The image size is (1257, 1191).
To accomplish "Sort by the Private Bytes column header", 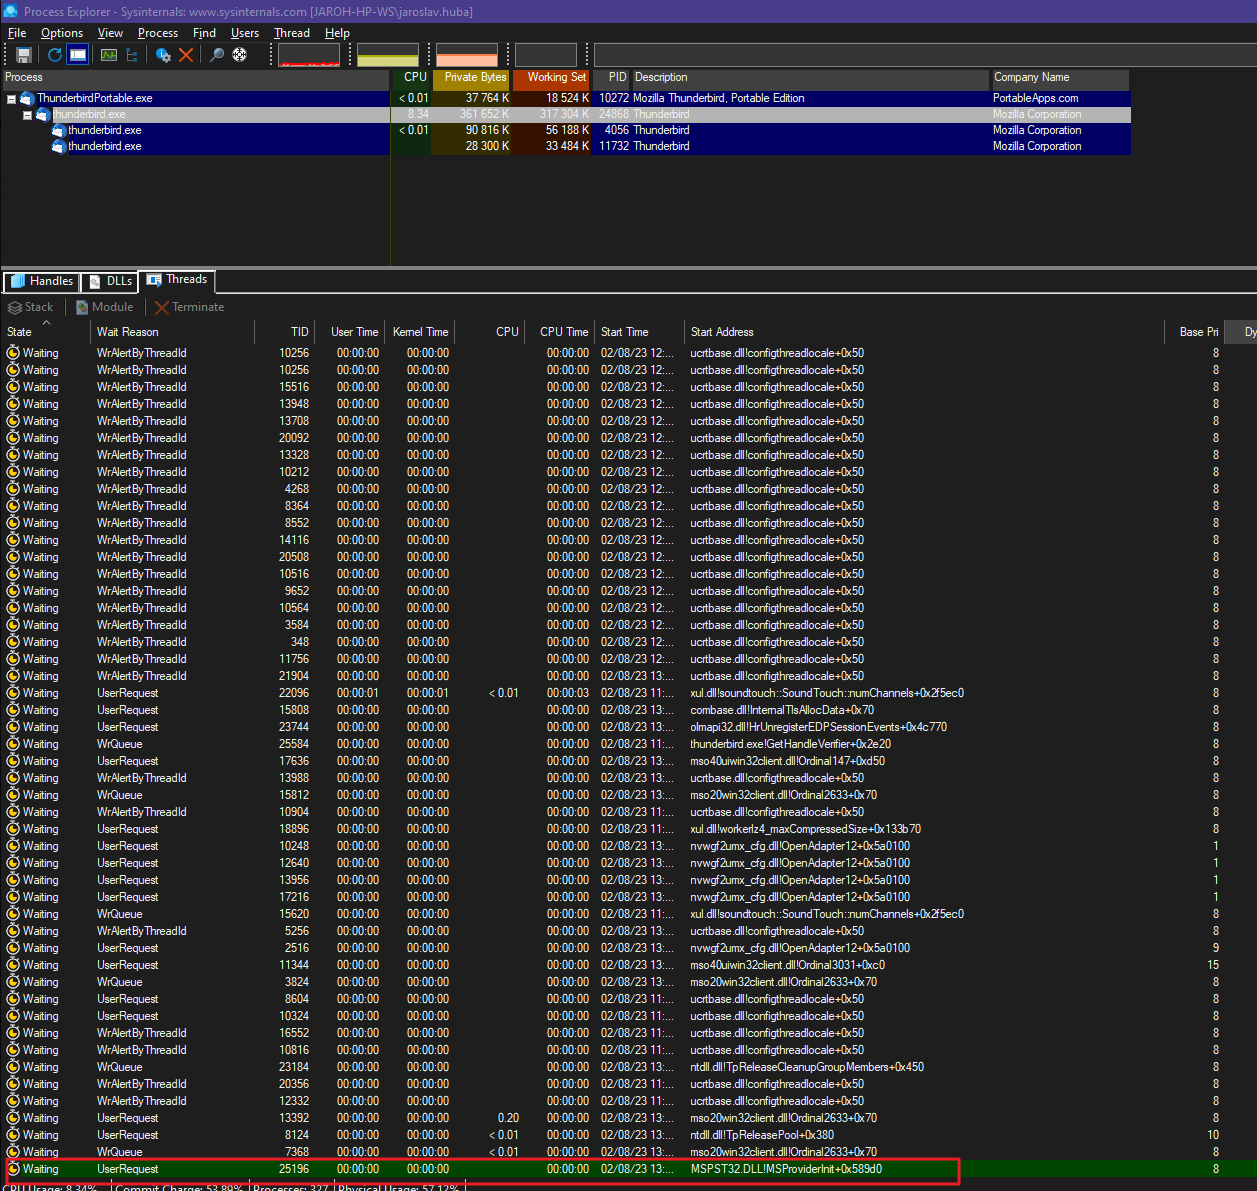I will (x=471, y=78).
